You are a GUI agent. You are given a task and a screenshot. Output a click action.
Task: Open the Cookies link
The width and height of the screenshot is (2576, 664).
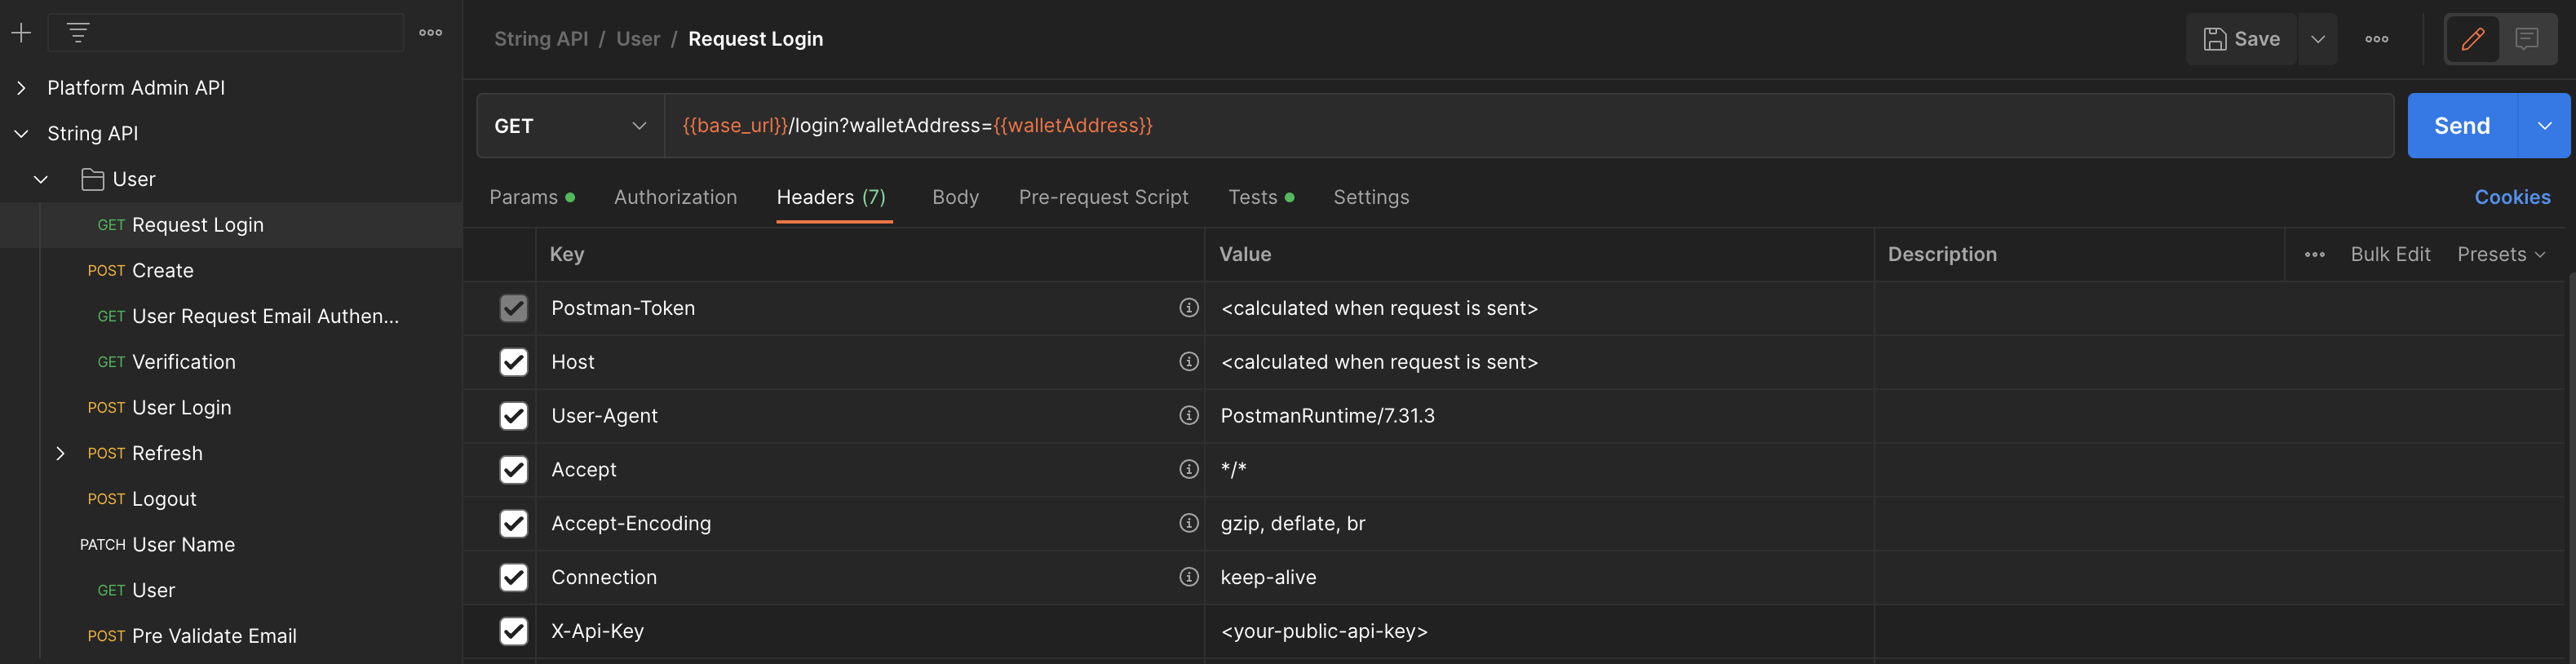(x=2511, y=197)
